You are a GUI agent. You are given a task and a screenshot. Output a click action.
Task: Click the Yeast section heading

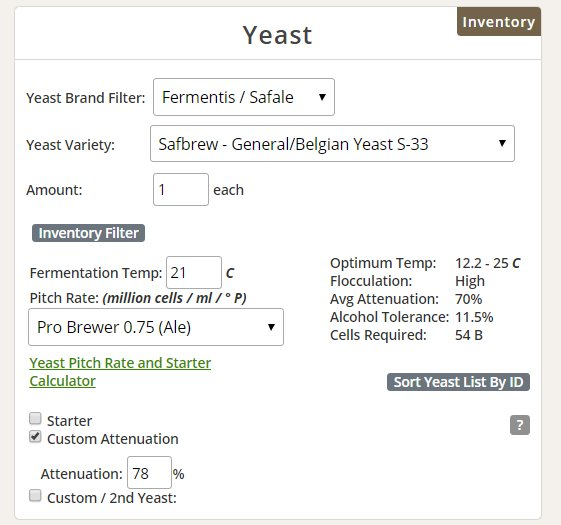point(277,35)
